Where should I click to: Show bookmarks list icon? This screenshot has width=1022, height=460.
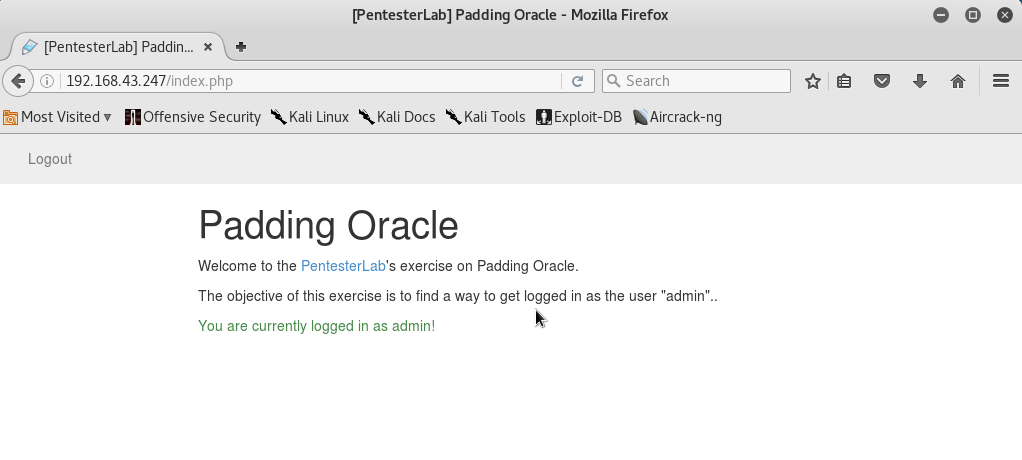tap(844, 81)
